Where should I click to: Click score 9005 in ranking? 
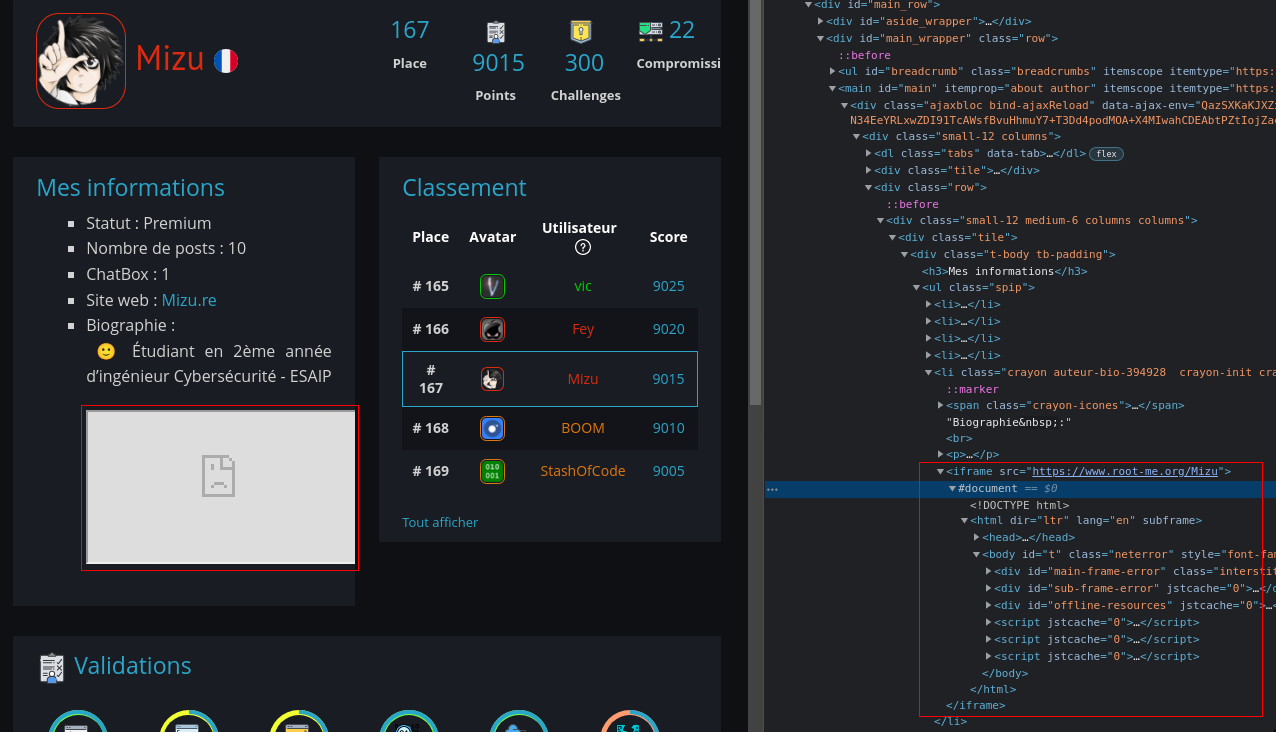click(668, 471)
